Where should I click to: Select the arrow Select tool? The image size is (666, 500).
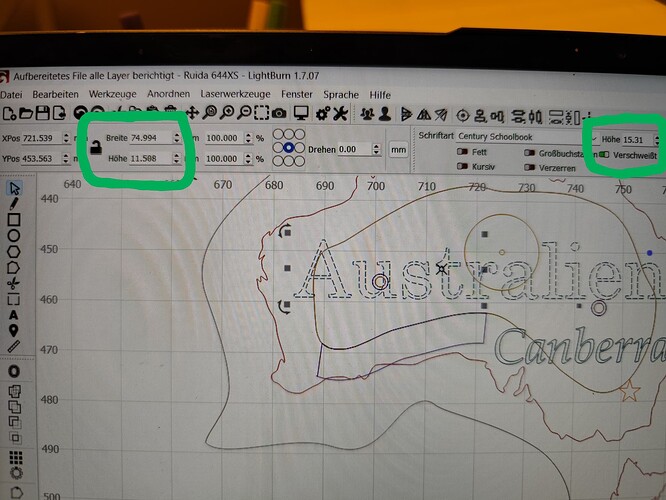point(14,188)
